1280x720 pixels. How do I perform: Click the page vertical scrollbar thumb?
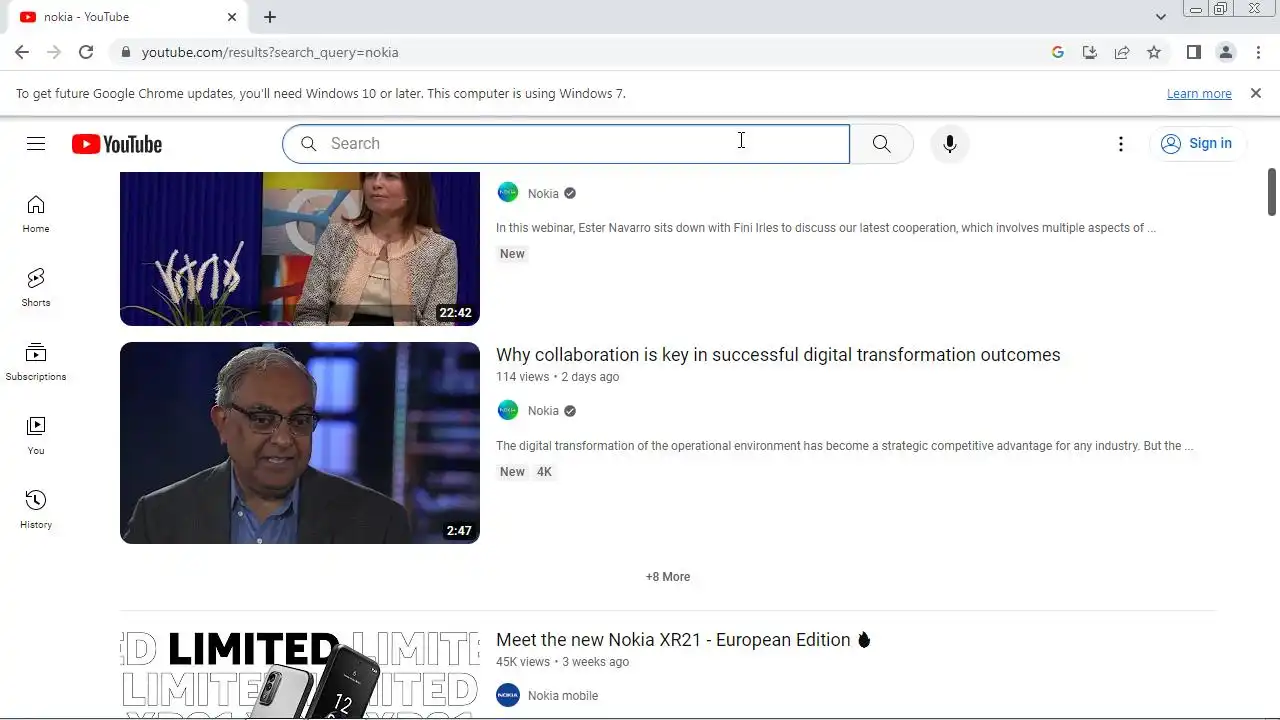coord(1272,192)
